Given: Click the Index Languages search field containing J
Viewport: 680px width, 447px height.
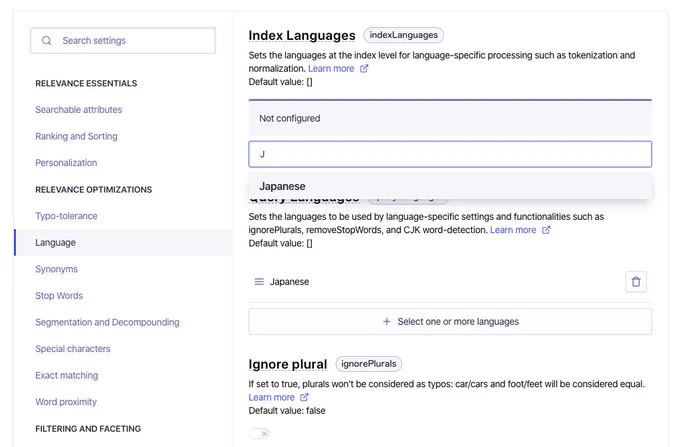Looking at the screenshot, I should (450, 154).
